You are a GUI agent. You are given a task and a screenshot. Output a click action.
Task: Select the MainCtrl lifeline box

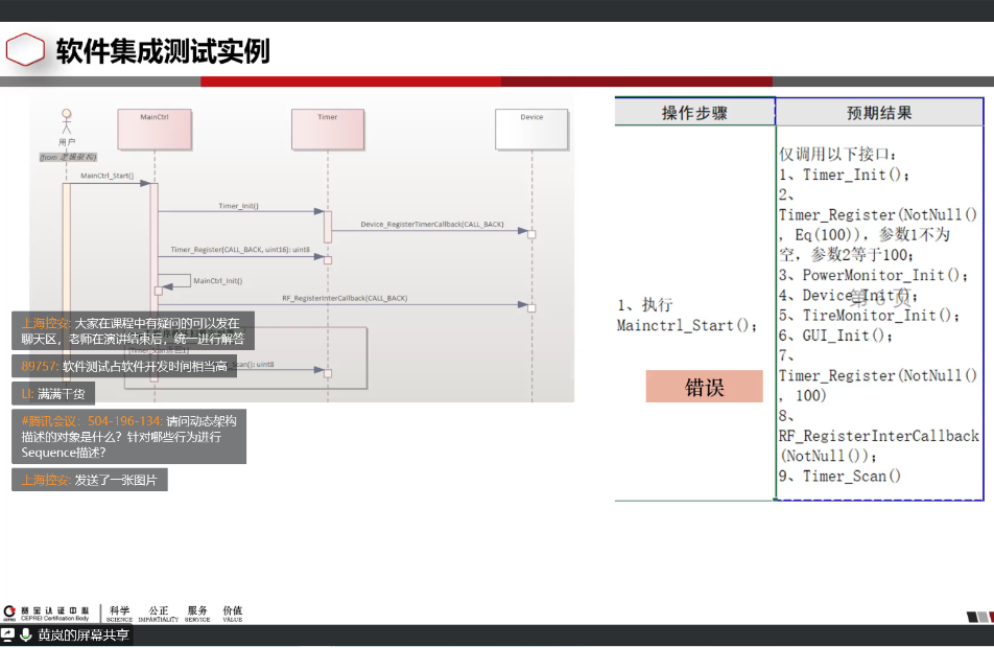click(154, 130)
